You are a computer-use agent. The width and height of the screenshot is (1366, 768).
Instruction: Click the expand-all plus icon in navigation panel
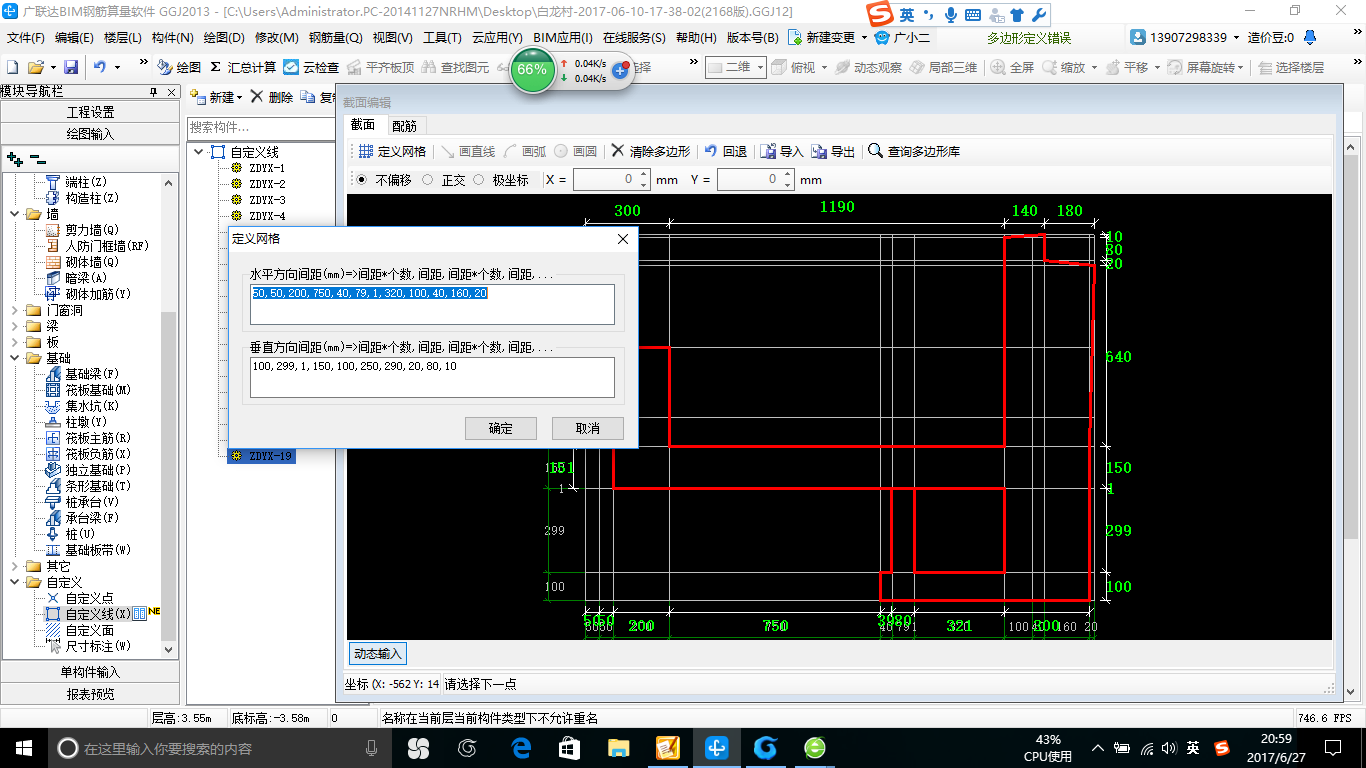coord(14,159)
